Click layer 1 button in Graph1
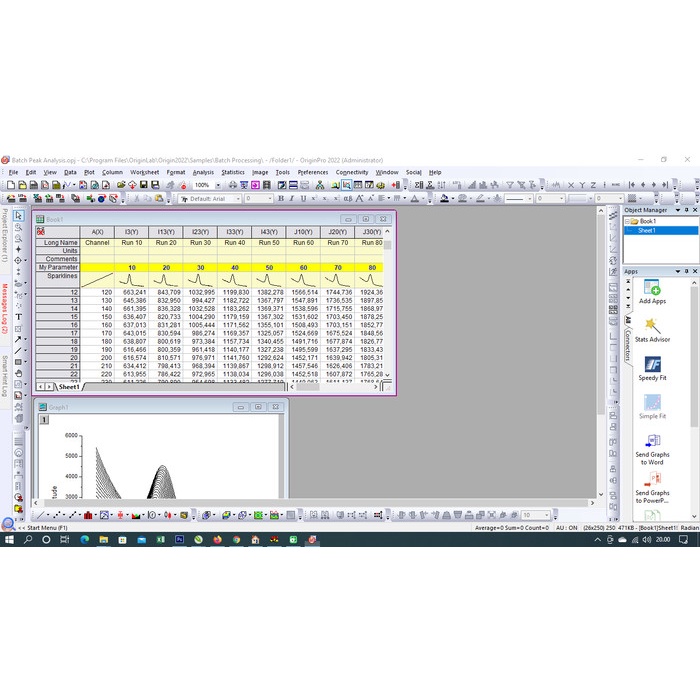The width and height of the screenshot is (700, 700). [x=44, y=420]
